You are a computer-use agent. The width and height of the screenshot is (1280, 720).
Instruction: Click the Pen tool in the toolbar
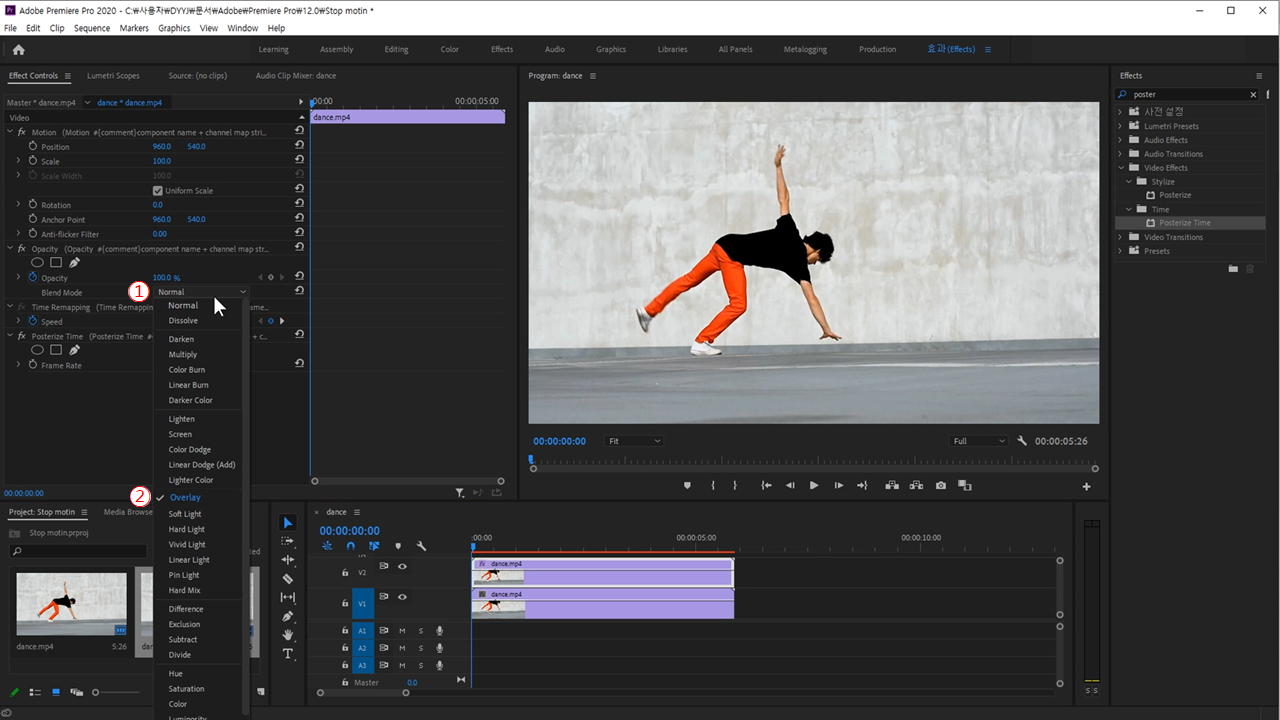(x=288, y=616)
